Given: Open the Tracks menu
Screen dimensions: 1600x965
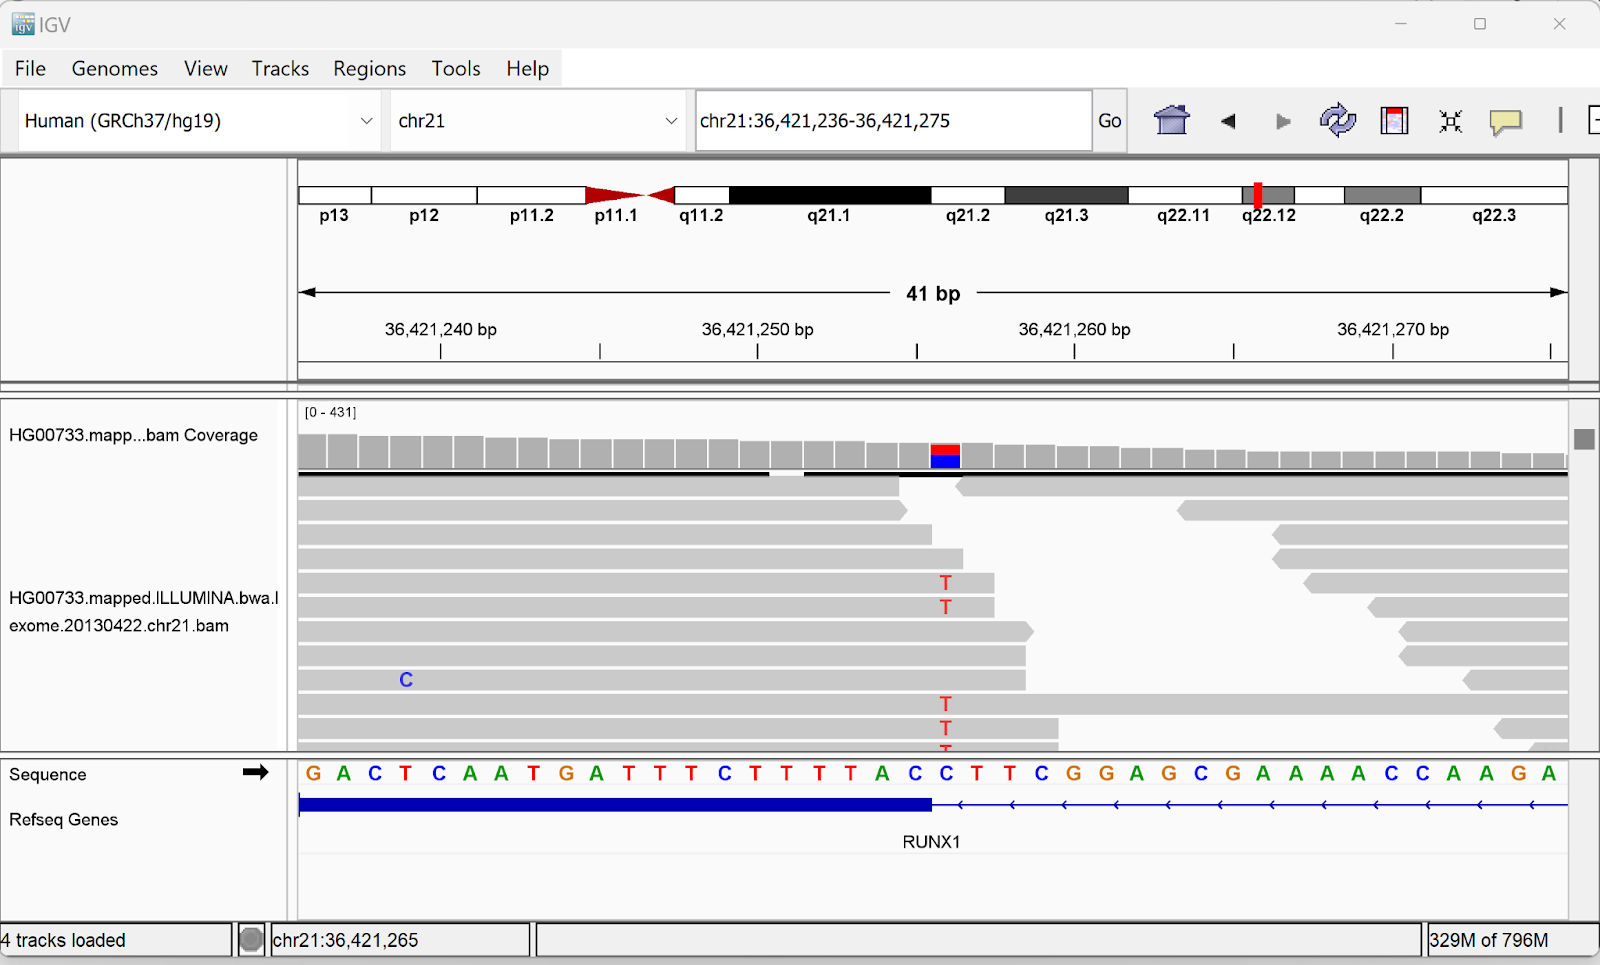Looking at the screenshot, I should (280, 68).
